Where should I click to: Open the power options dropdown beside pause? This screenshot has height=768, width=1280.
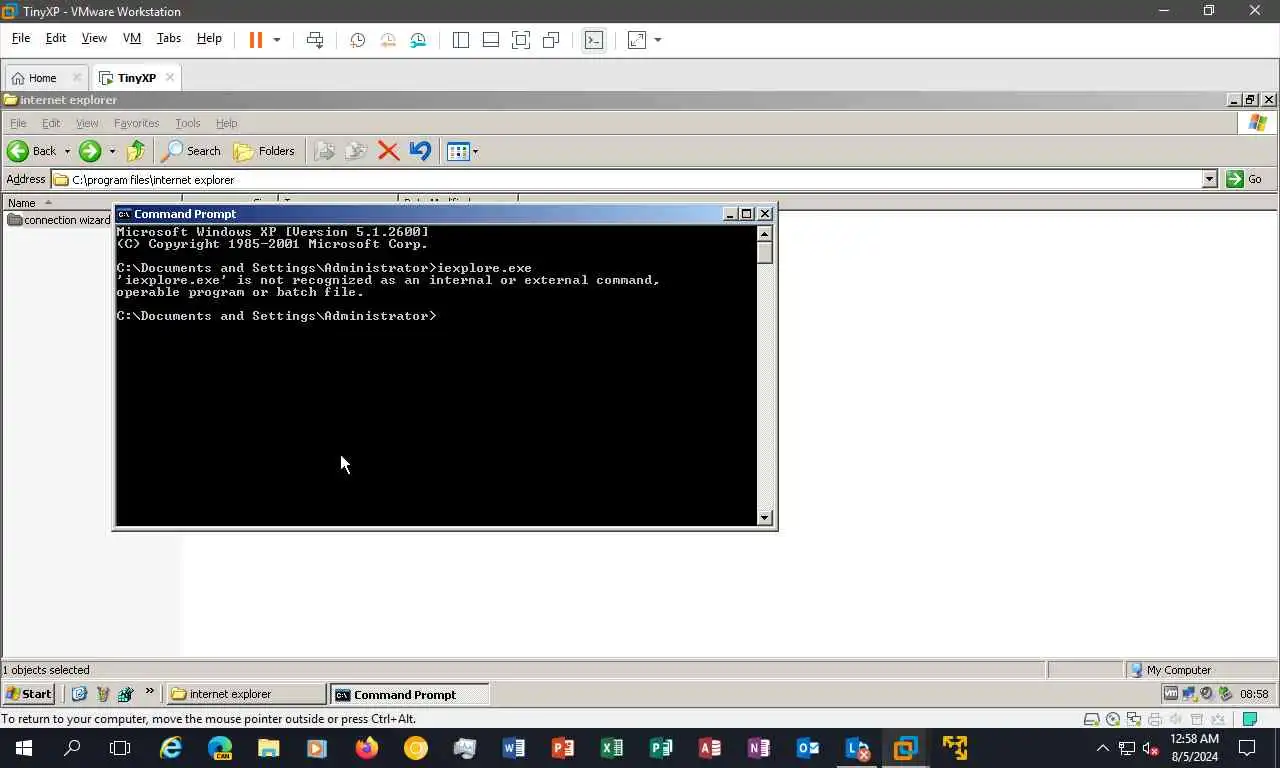[x=277, y=40]
